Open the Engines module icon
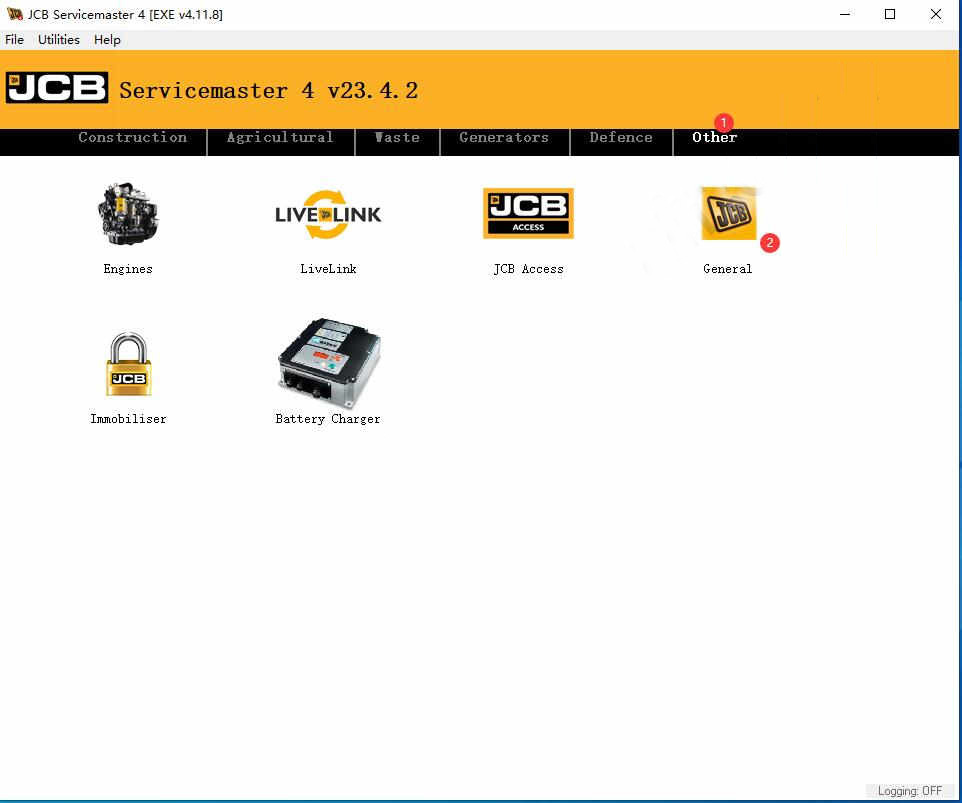This screenshot has width=962, height=803. click(128, 214)
